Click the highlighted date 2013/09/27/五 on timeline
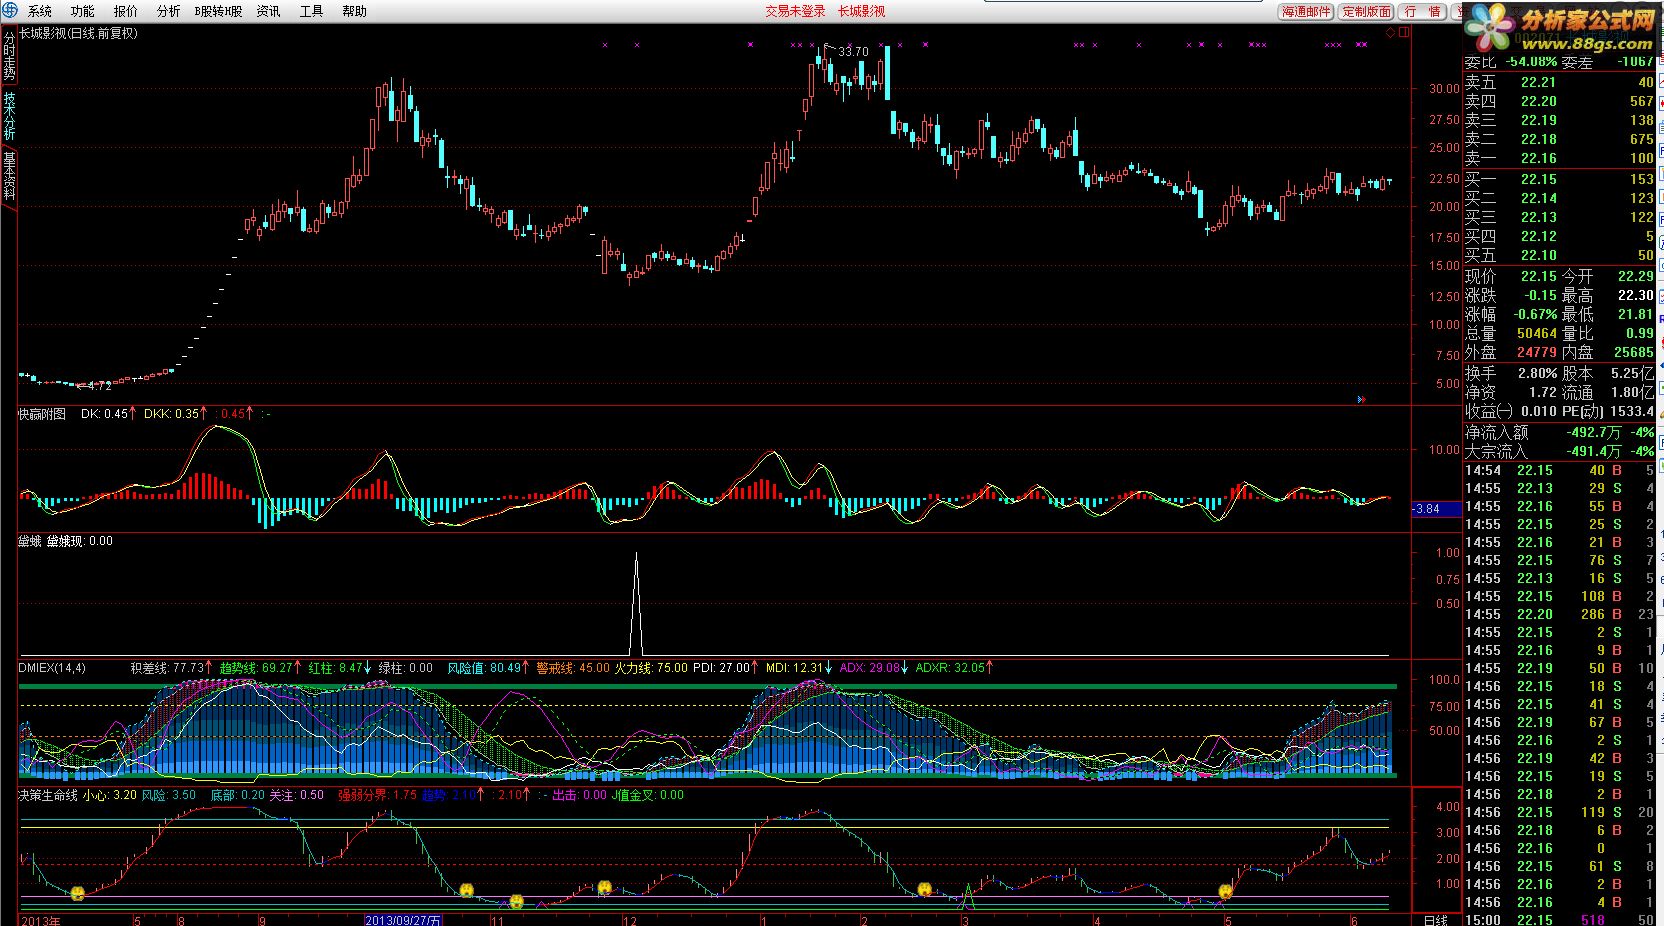Viewport: 1664px width, 926px height. click(x=403, y=920)
